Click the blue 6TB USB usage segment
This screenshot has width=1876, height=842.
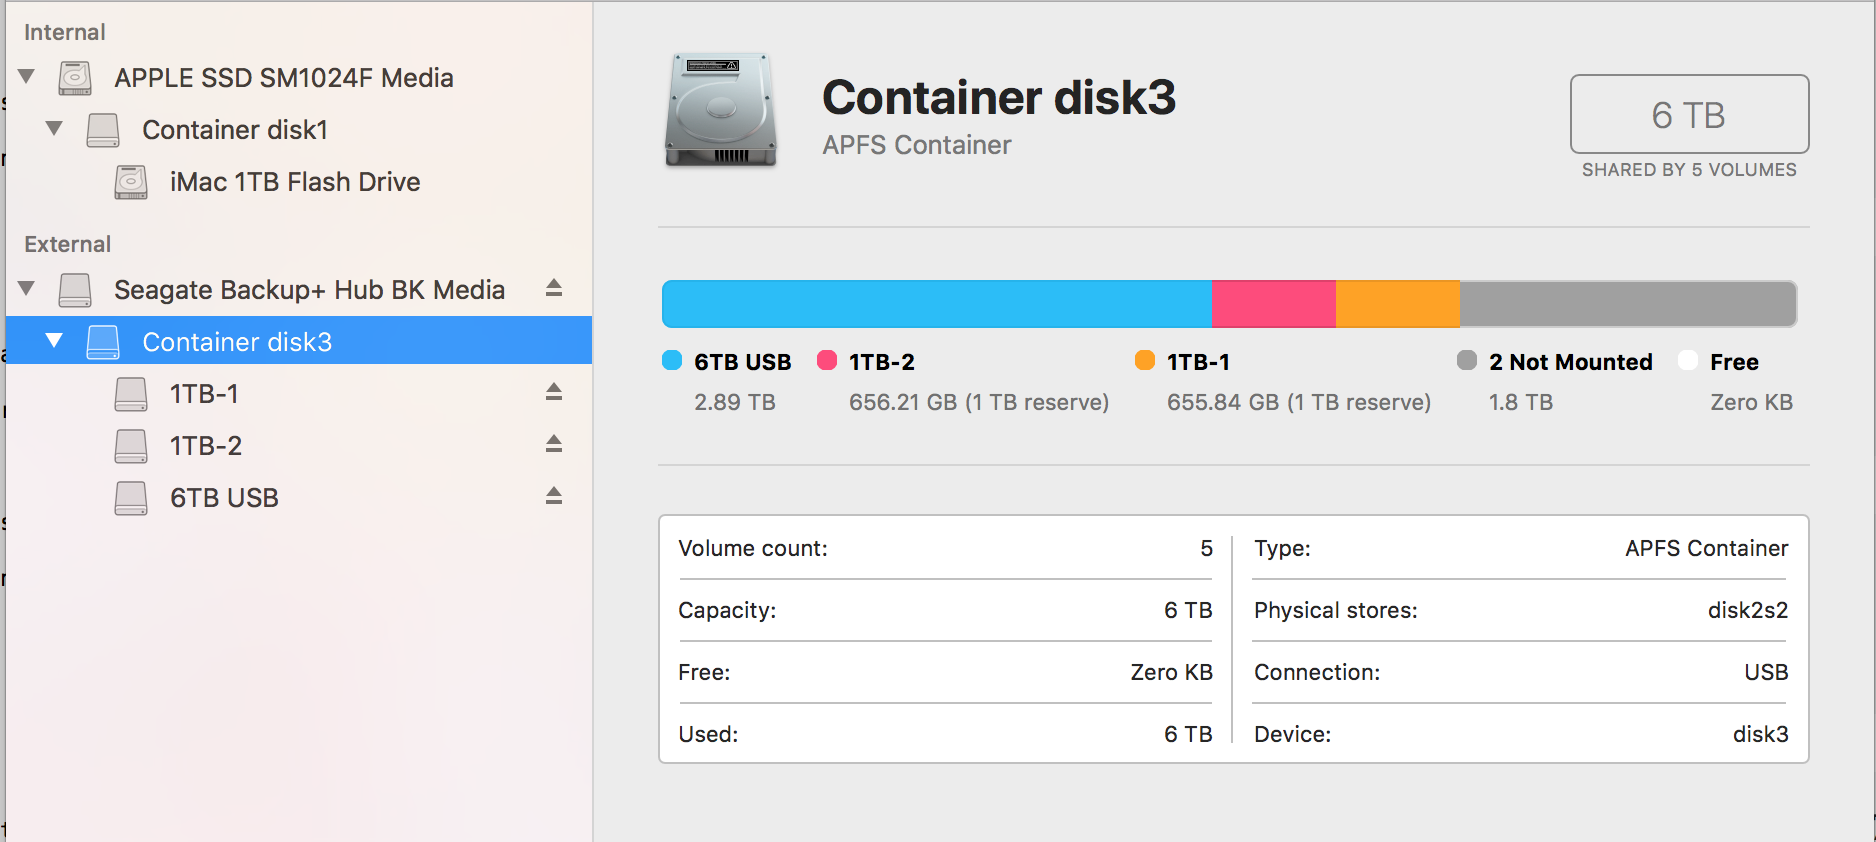click(936, 304)
